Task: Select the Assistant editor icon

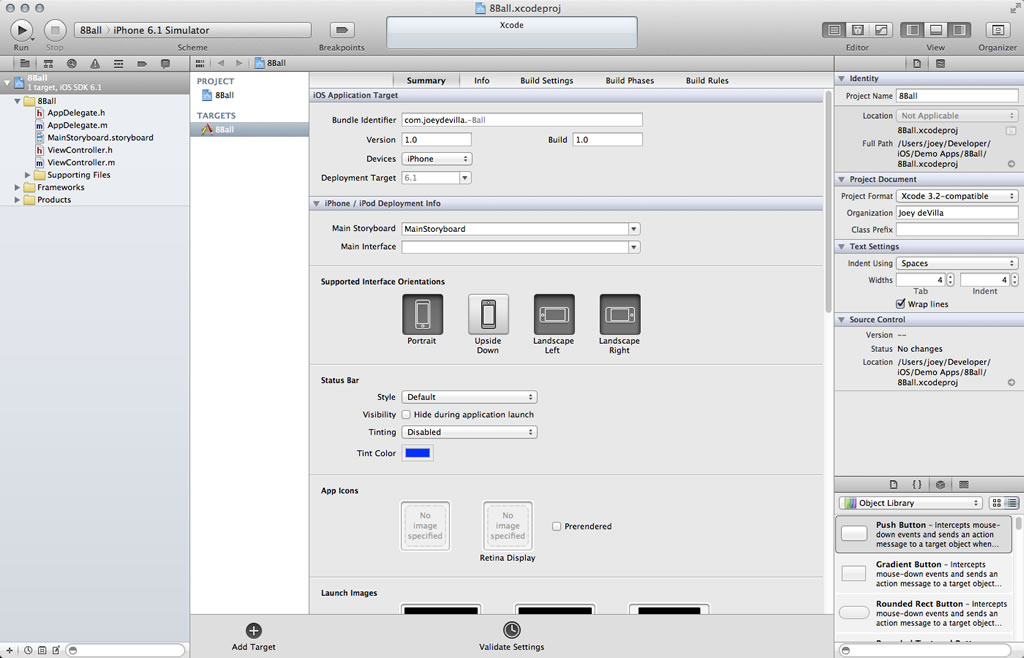Action: [x=857, y=30]
